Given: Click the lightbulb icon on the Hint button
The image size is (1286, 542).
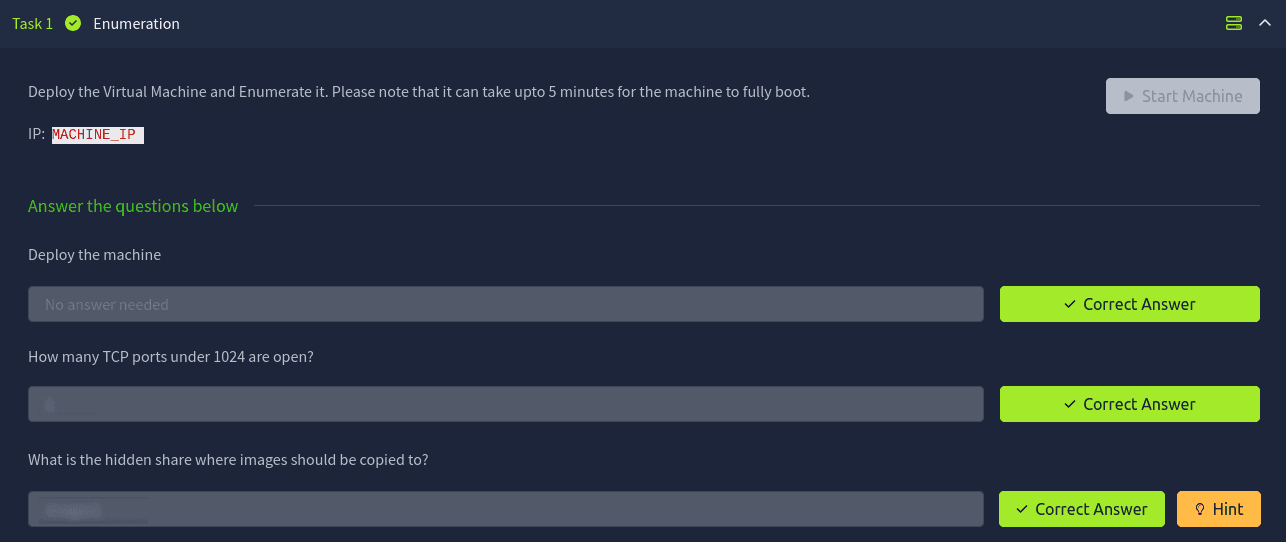Looking at the screenshot, I should coord(1200,509).
